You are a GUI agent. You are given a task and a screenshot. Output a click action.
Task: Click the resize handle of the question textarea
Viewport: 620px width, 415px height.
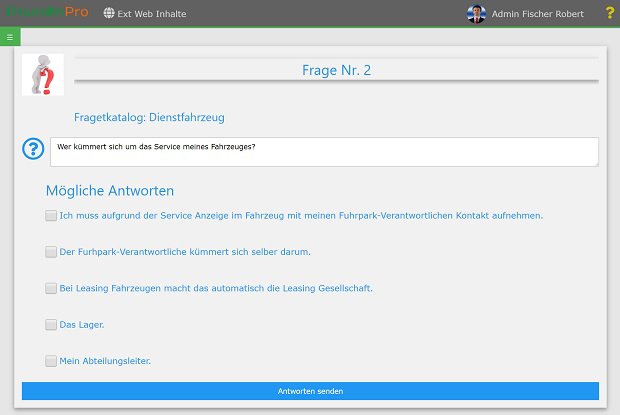tap(596, 164)
